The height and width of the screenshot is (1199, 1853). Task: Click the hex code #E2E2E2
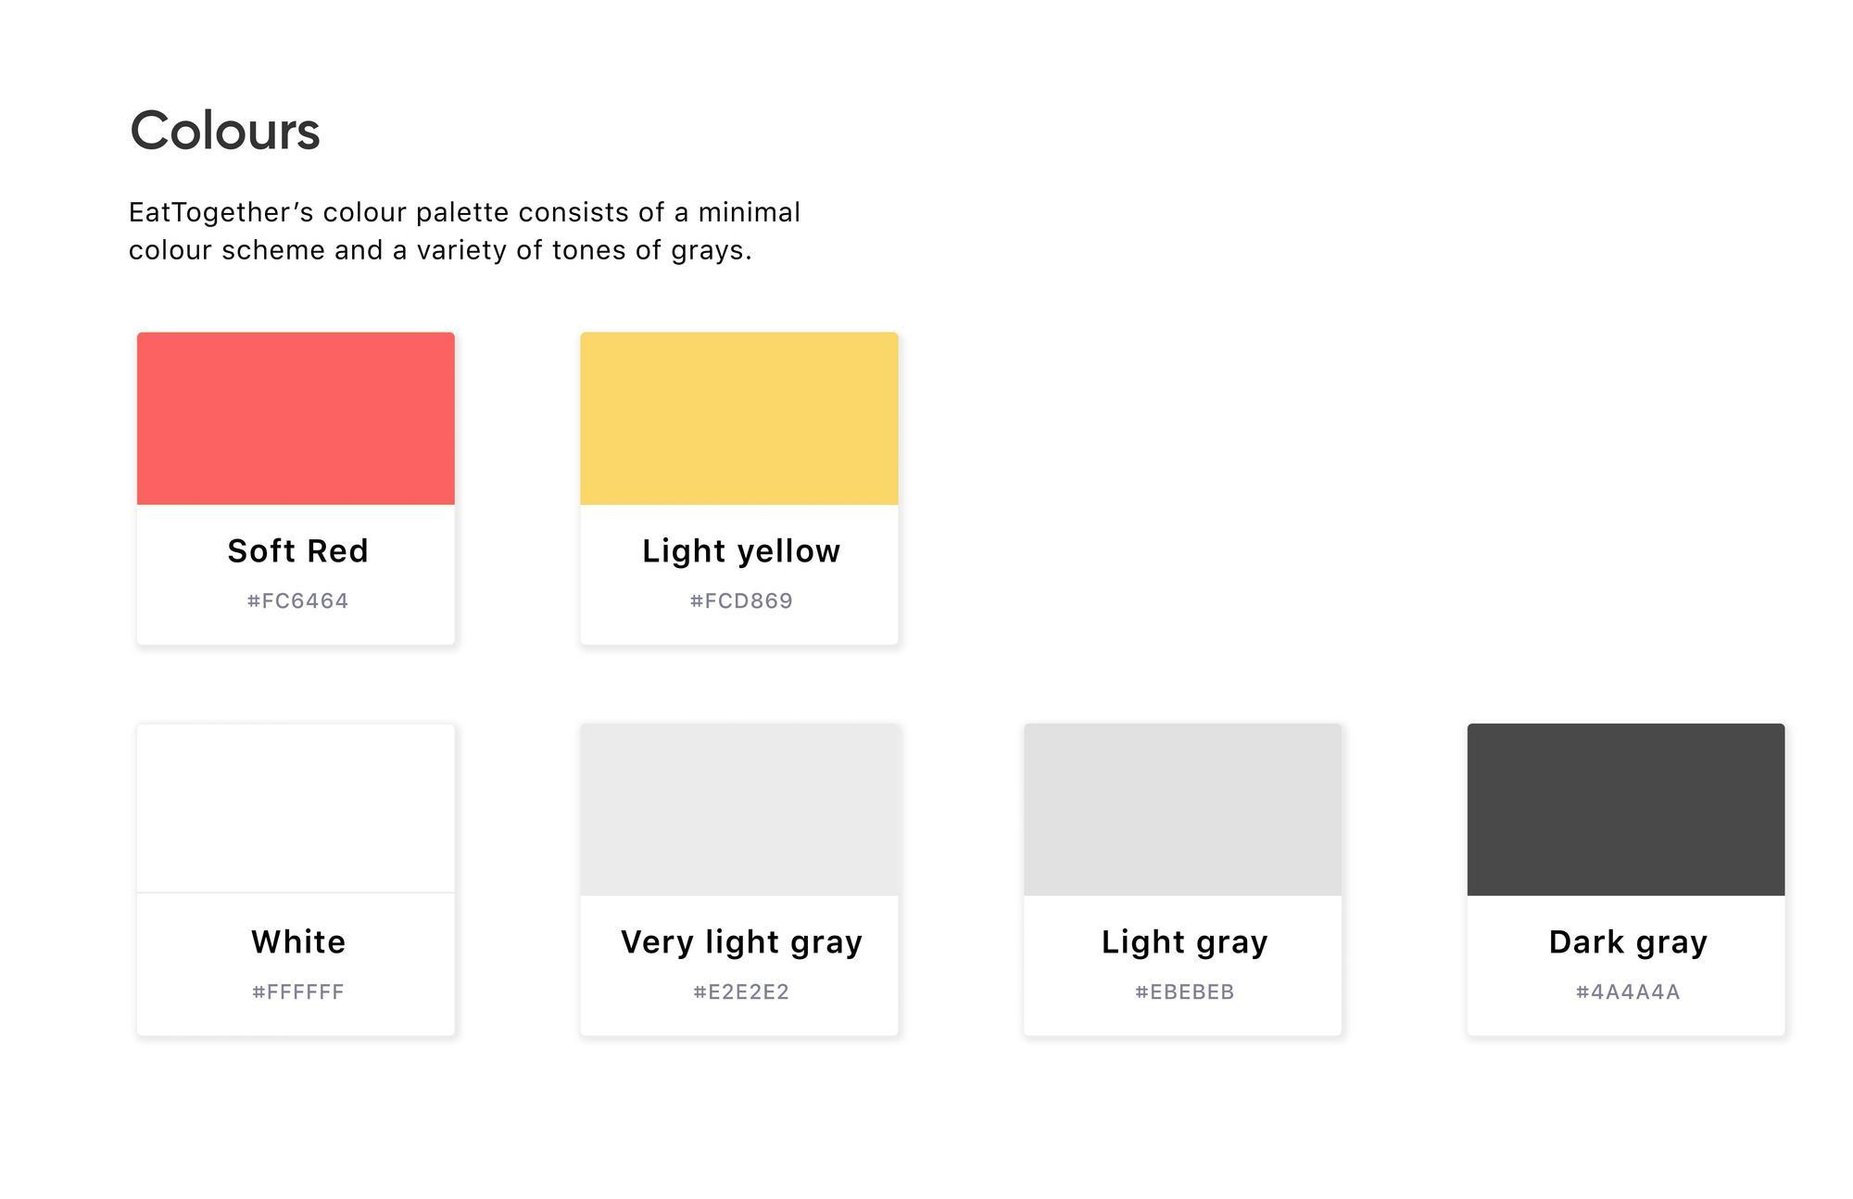pyautogui.click(x=741, y=992)
